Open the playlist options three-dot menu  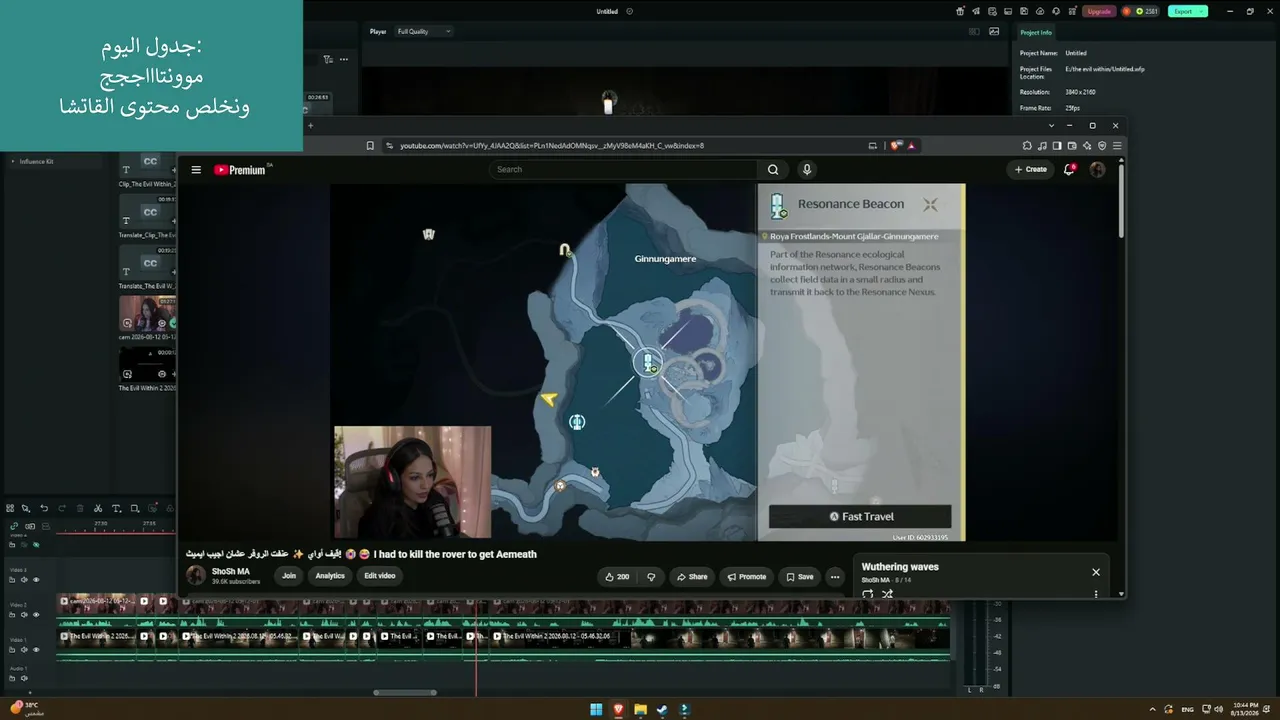1096,594
